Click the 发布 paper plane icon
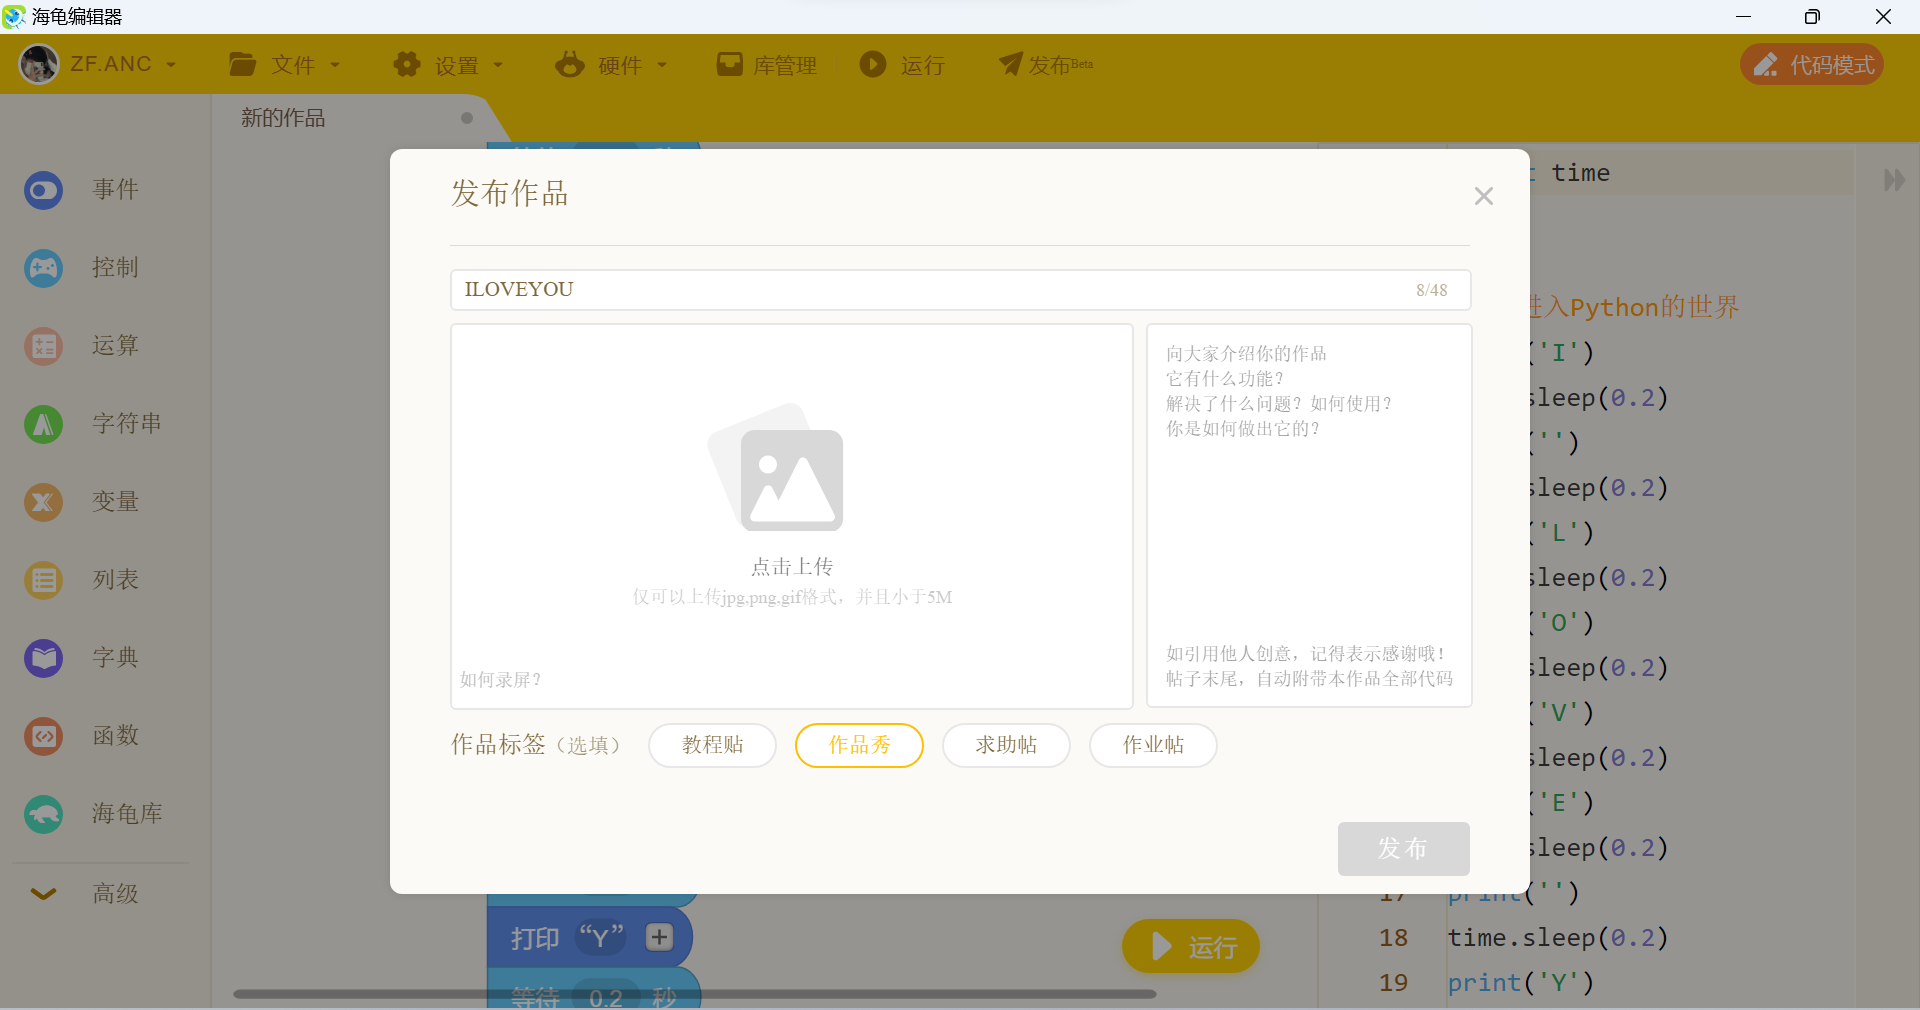The height and width of the screenshot is (1010, 1920). click(1010, 64)
